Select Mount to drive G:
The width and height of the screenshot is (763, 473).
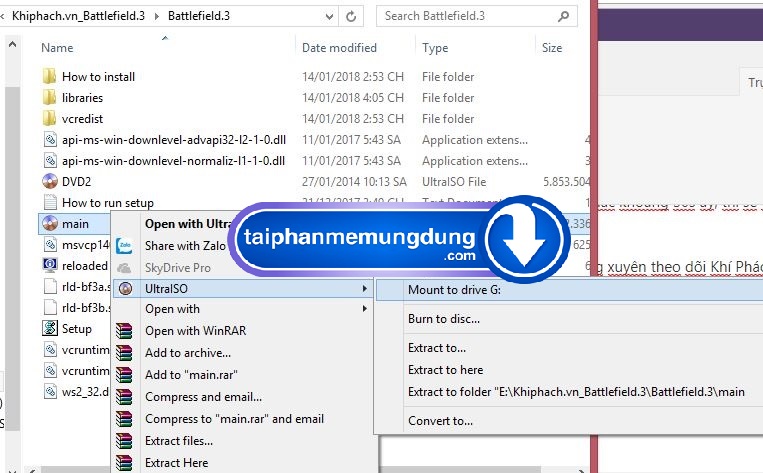569,290
